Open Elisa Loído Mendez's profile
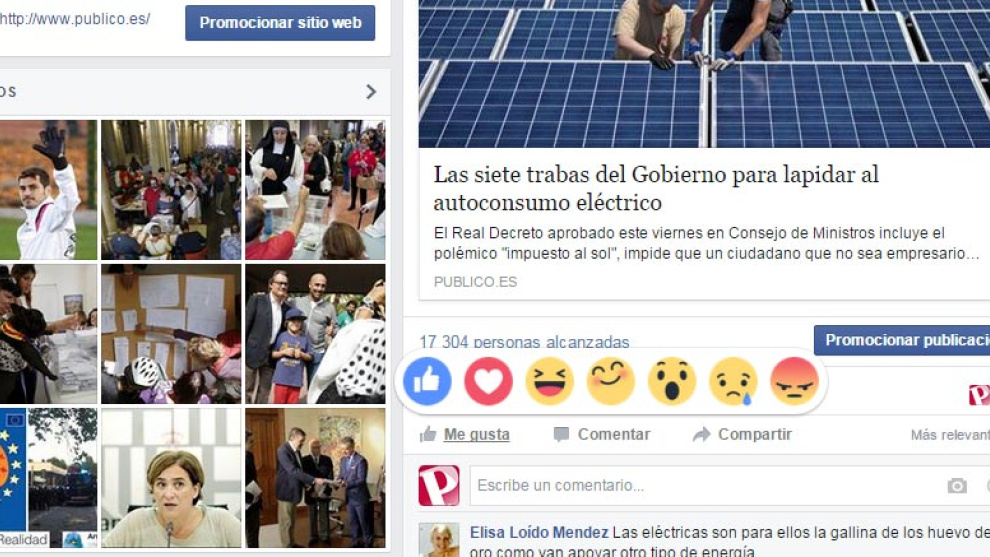 (539, 532)
